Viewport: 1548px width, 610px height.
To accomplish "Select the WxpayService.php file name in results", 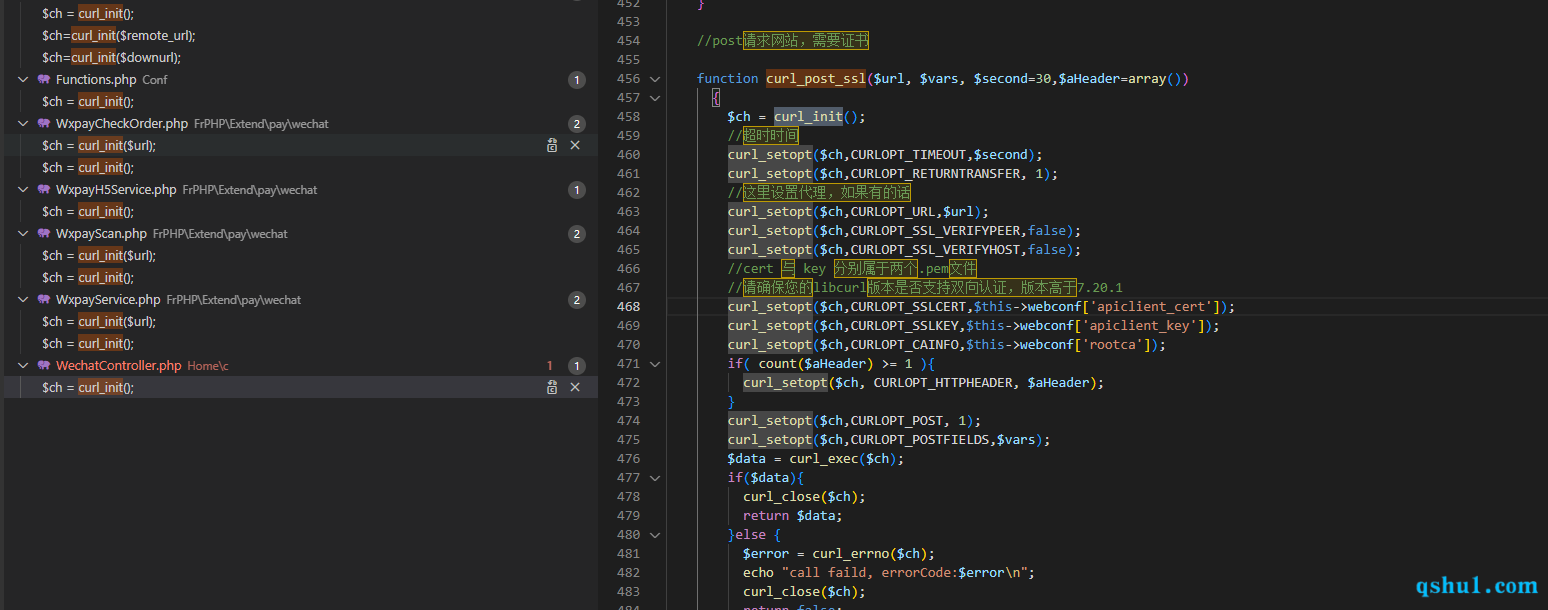I will tap(108, 299).
